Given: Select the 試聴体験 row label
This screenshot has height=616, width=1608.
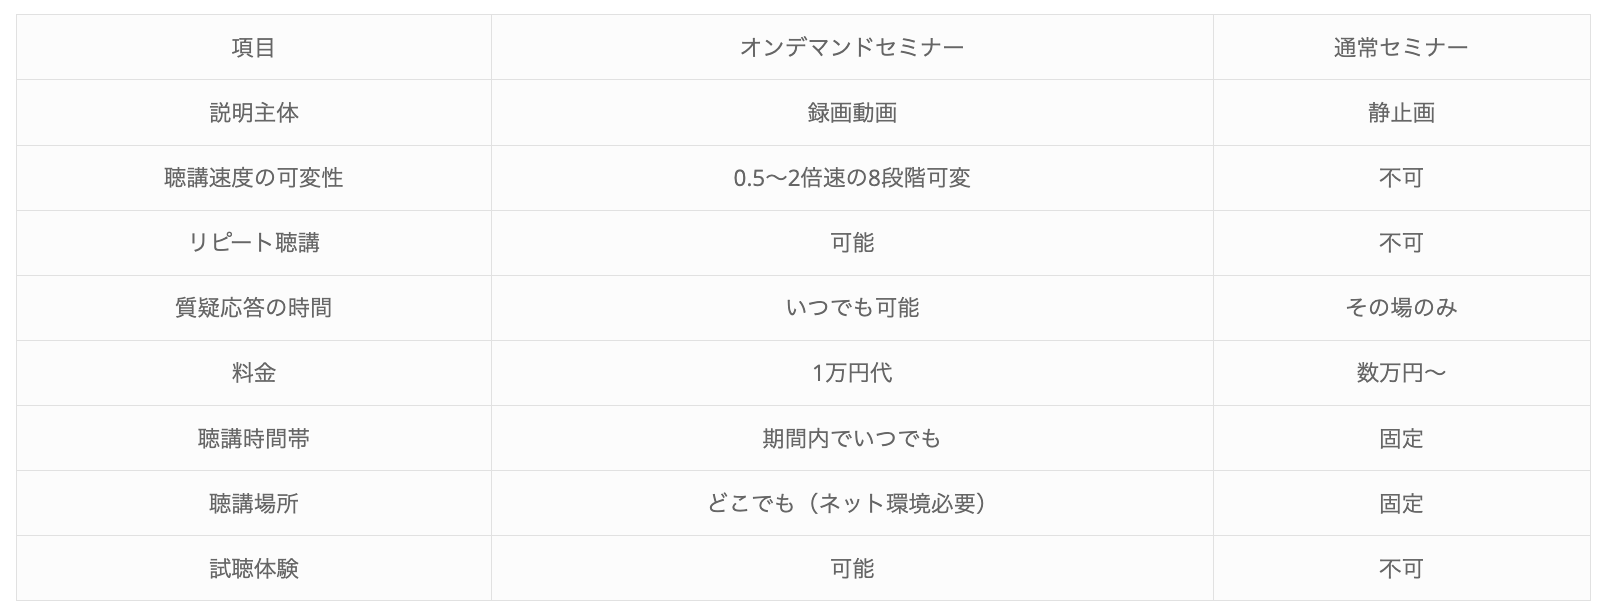Looking at the screenshot, I should pos(253,569).
